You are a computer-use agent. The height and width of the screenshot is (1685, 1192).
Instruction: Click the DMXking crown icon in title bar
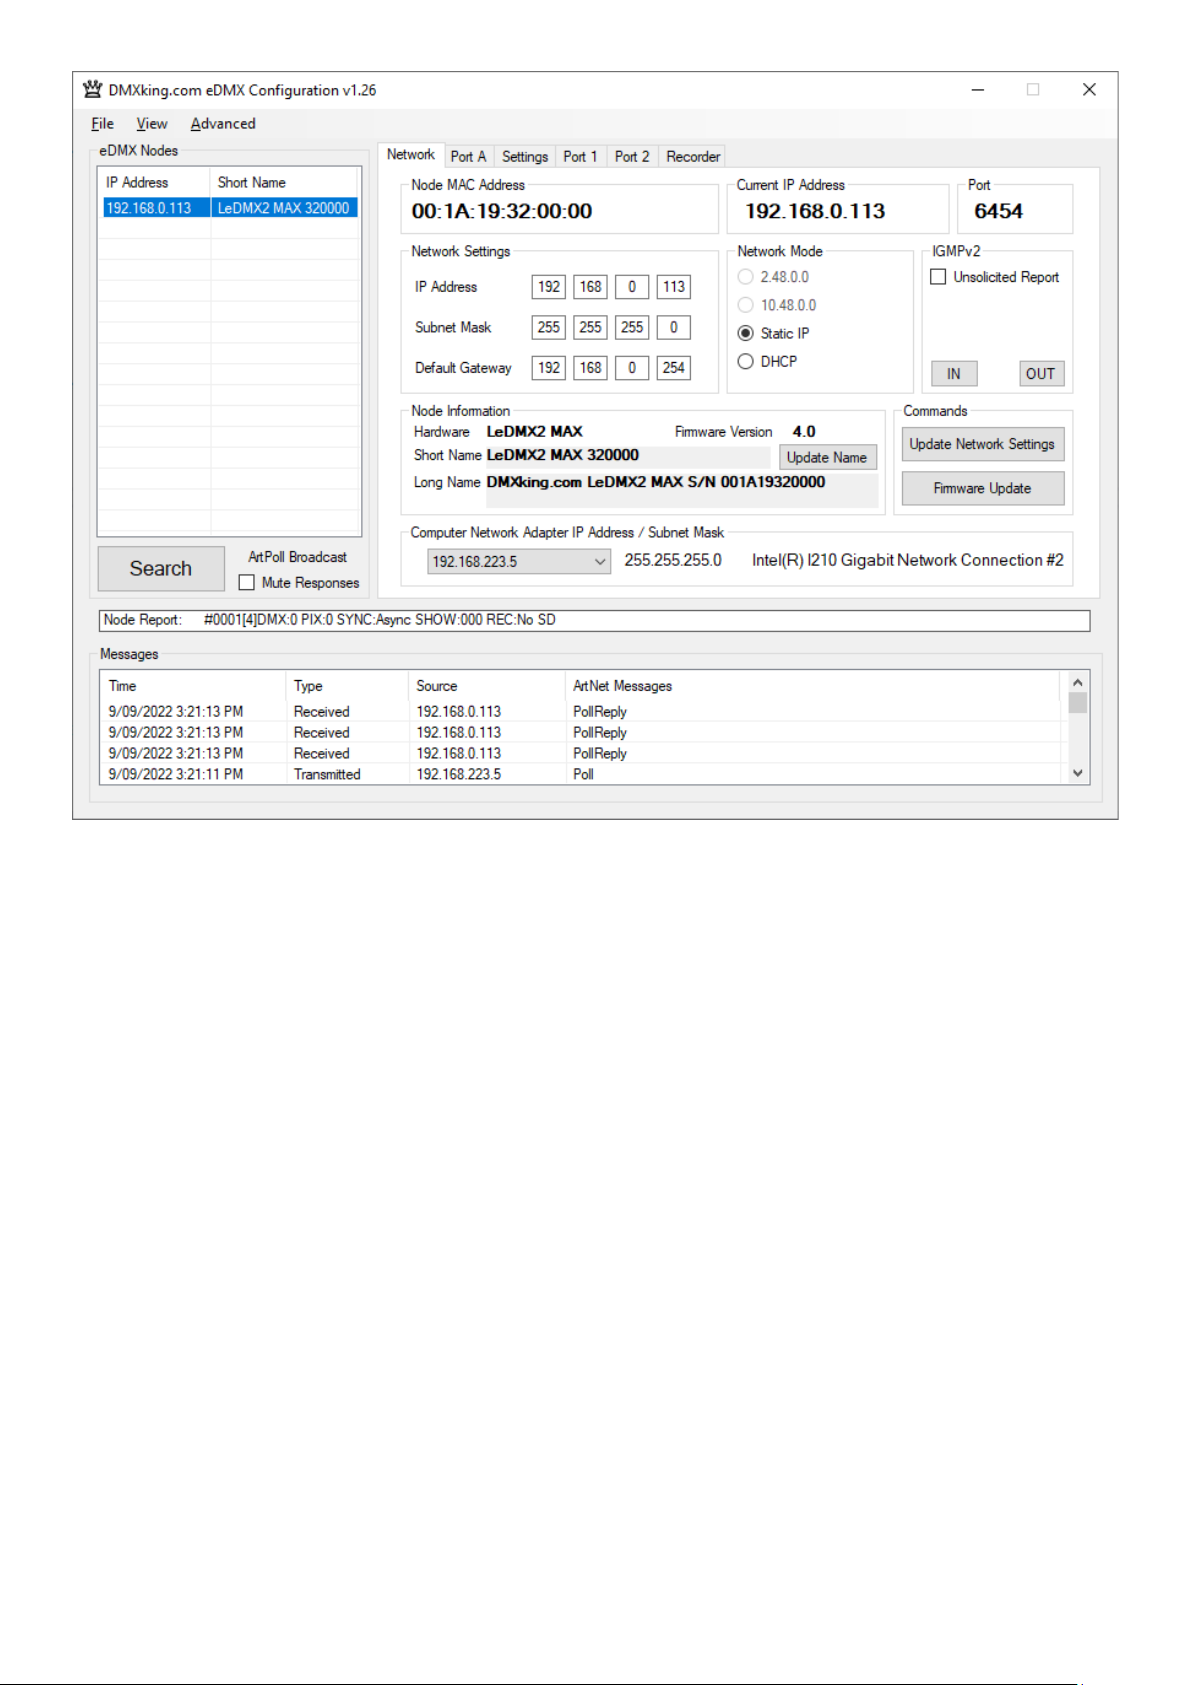[92, 89]
